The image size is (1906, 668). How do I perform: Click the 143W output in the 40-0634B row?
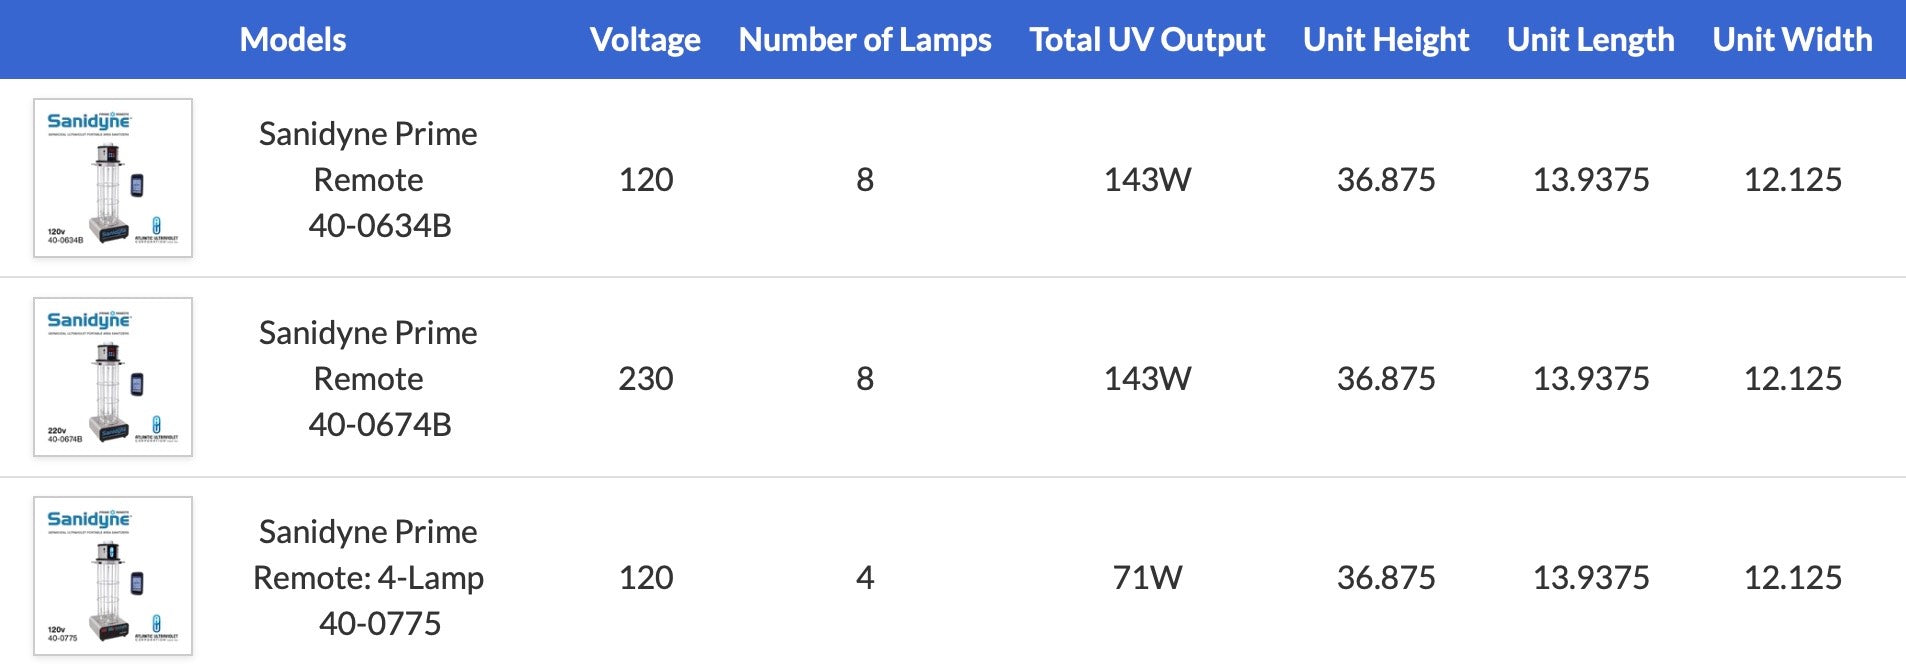1147,180
